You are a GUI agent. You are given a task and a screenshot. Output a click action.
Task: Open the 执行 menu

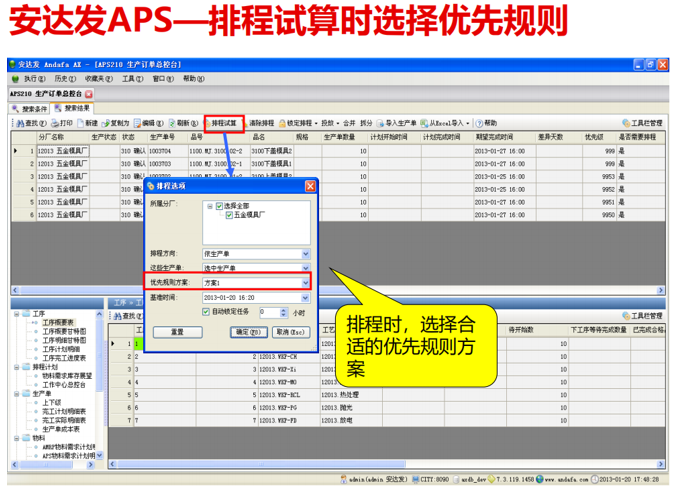click(x=34, y=79)
